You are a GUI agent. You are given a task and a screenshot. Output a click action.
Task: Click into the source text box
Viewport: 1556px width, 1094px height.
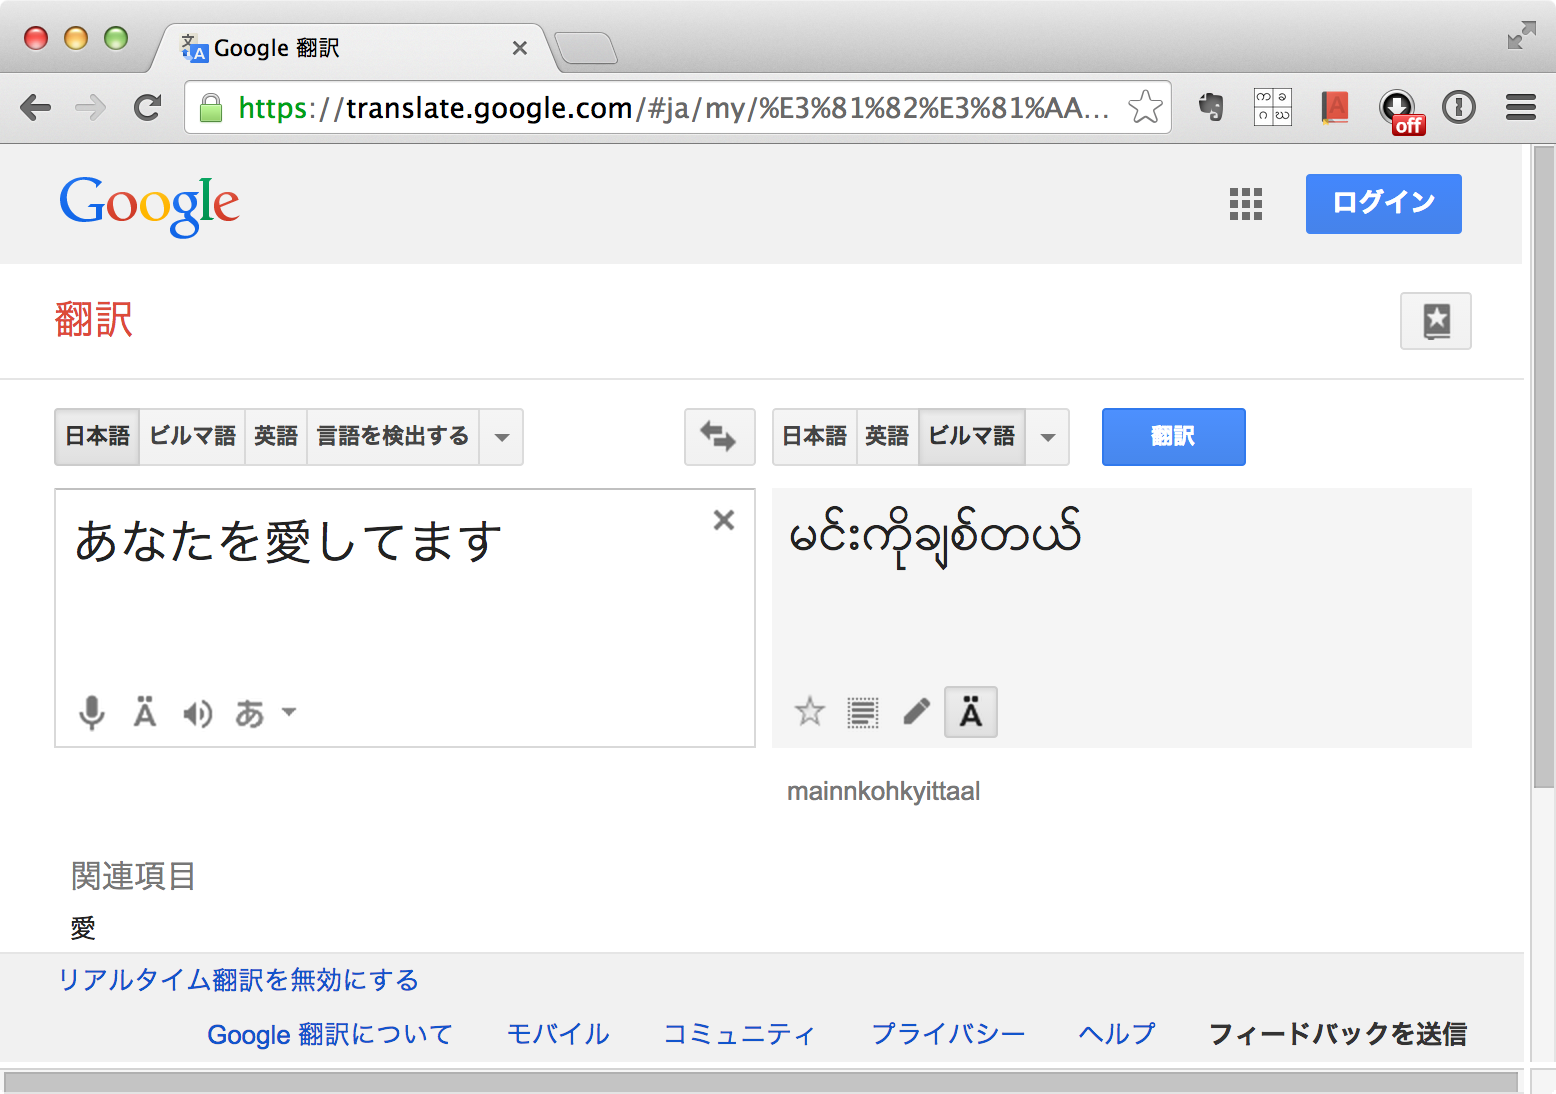(405, 618)
